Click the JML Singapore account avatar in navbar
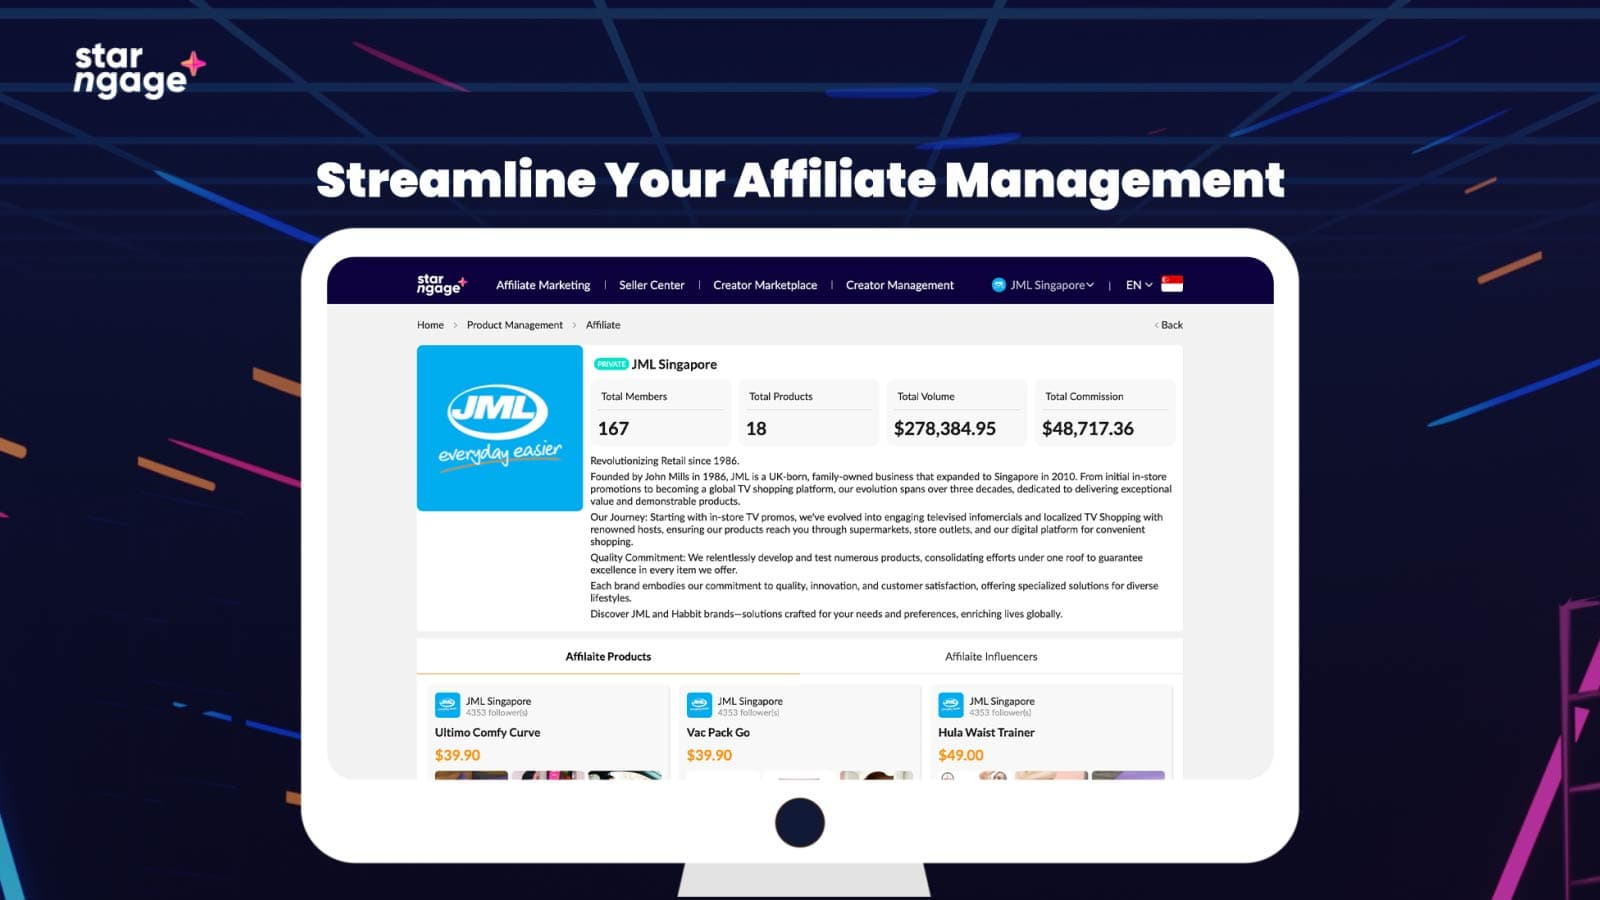This screenshot has width=1600, height=900. point(998,285)
